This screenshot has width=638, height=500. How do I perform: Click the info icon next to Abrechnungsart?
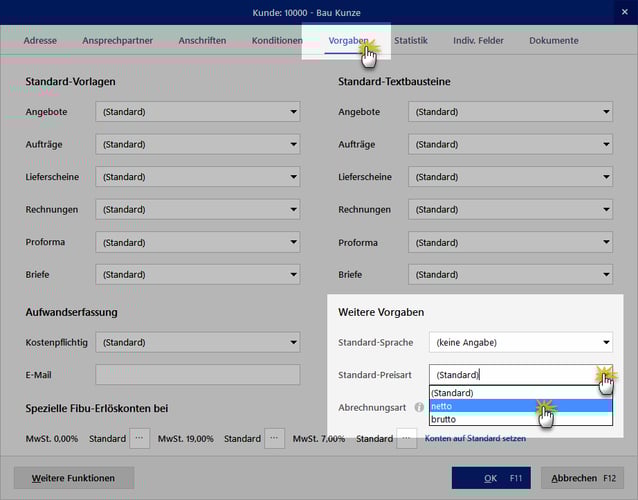[419, 408]
